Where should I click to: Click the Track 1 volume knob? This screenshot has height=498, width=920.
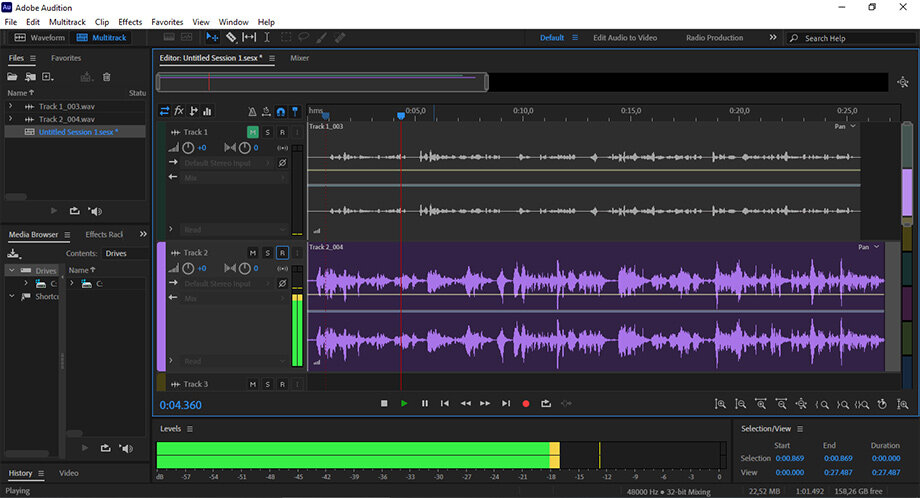pos(187,148)
